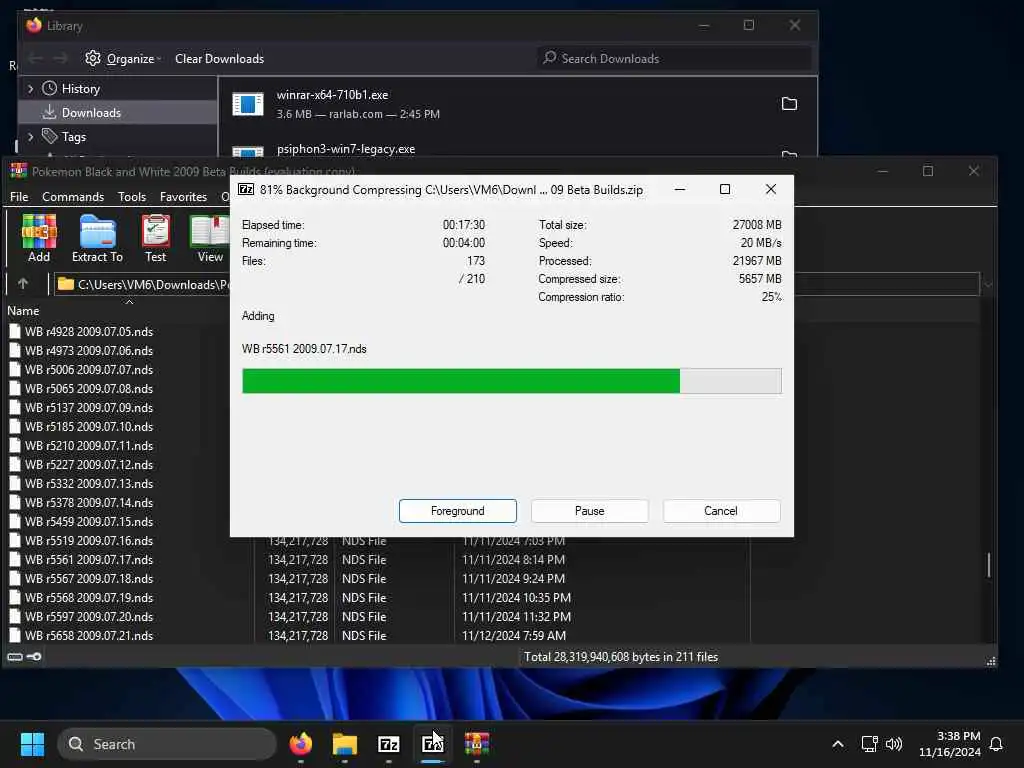
Task: Click the Test toolbar icon in WinRAR
Action: [x=155, y=238]
